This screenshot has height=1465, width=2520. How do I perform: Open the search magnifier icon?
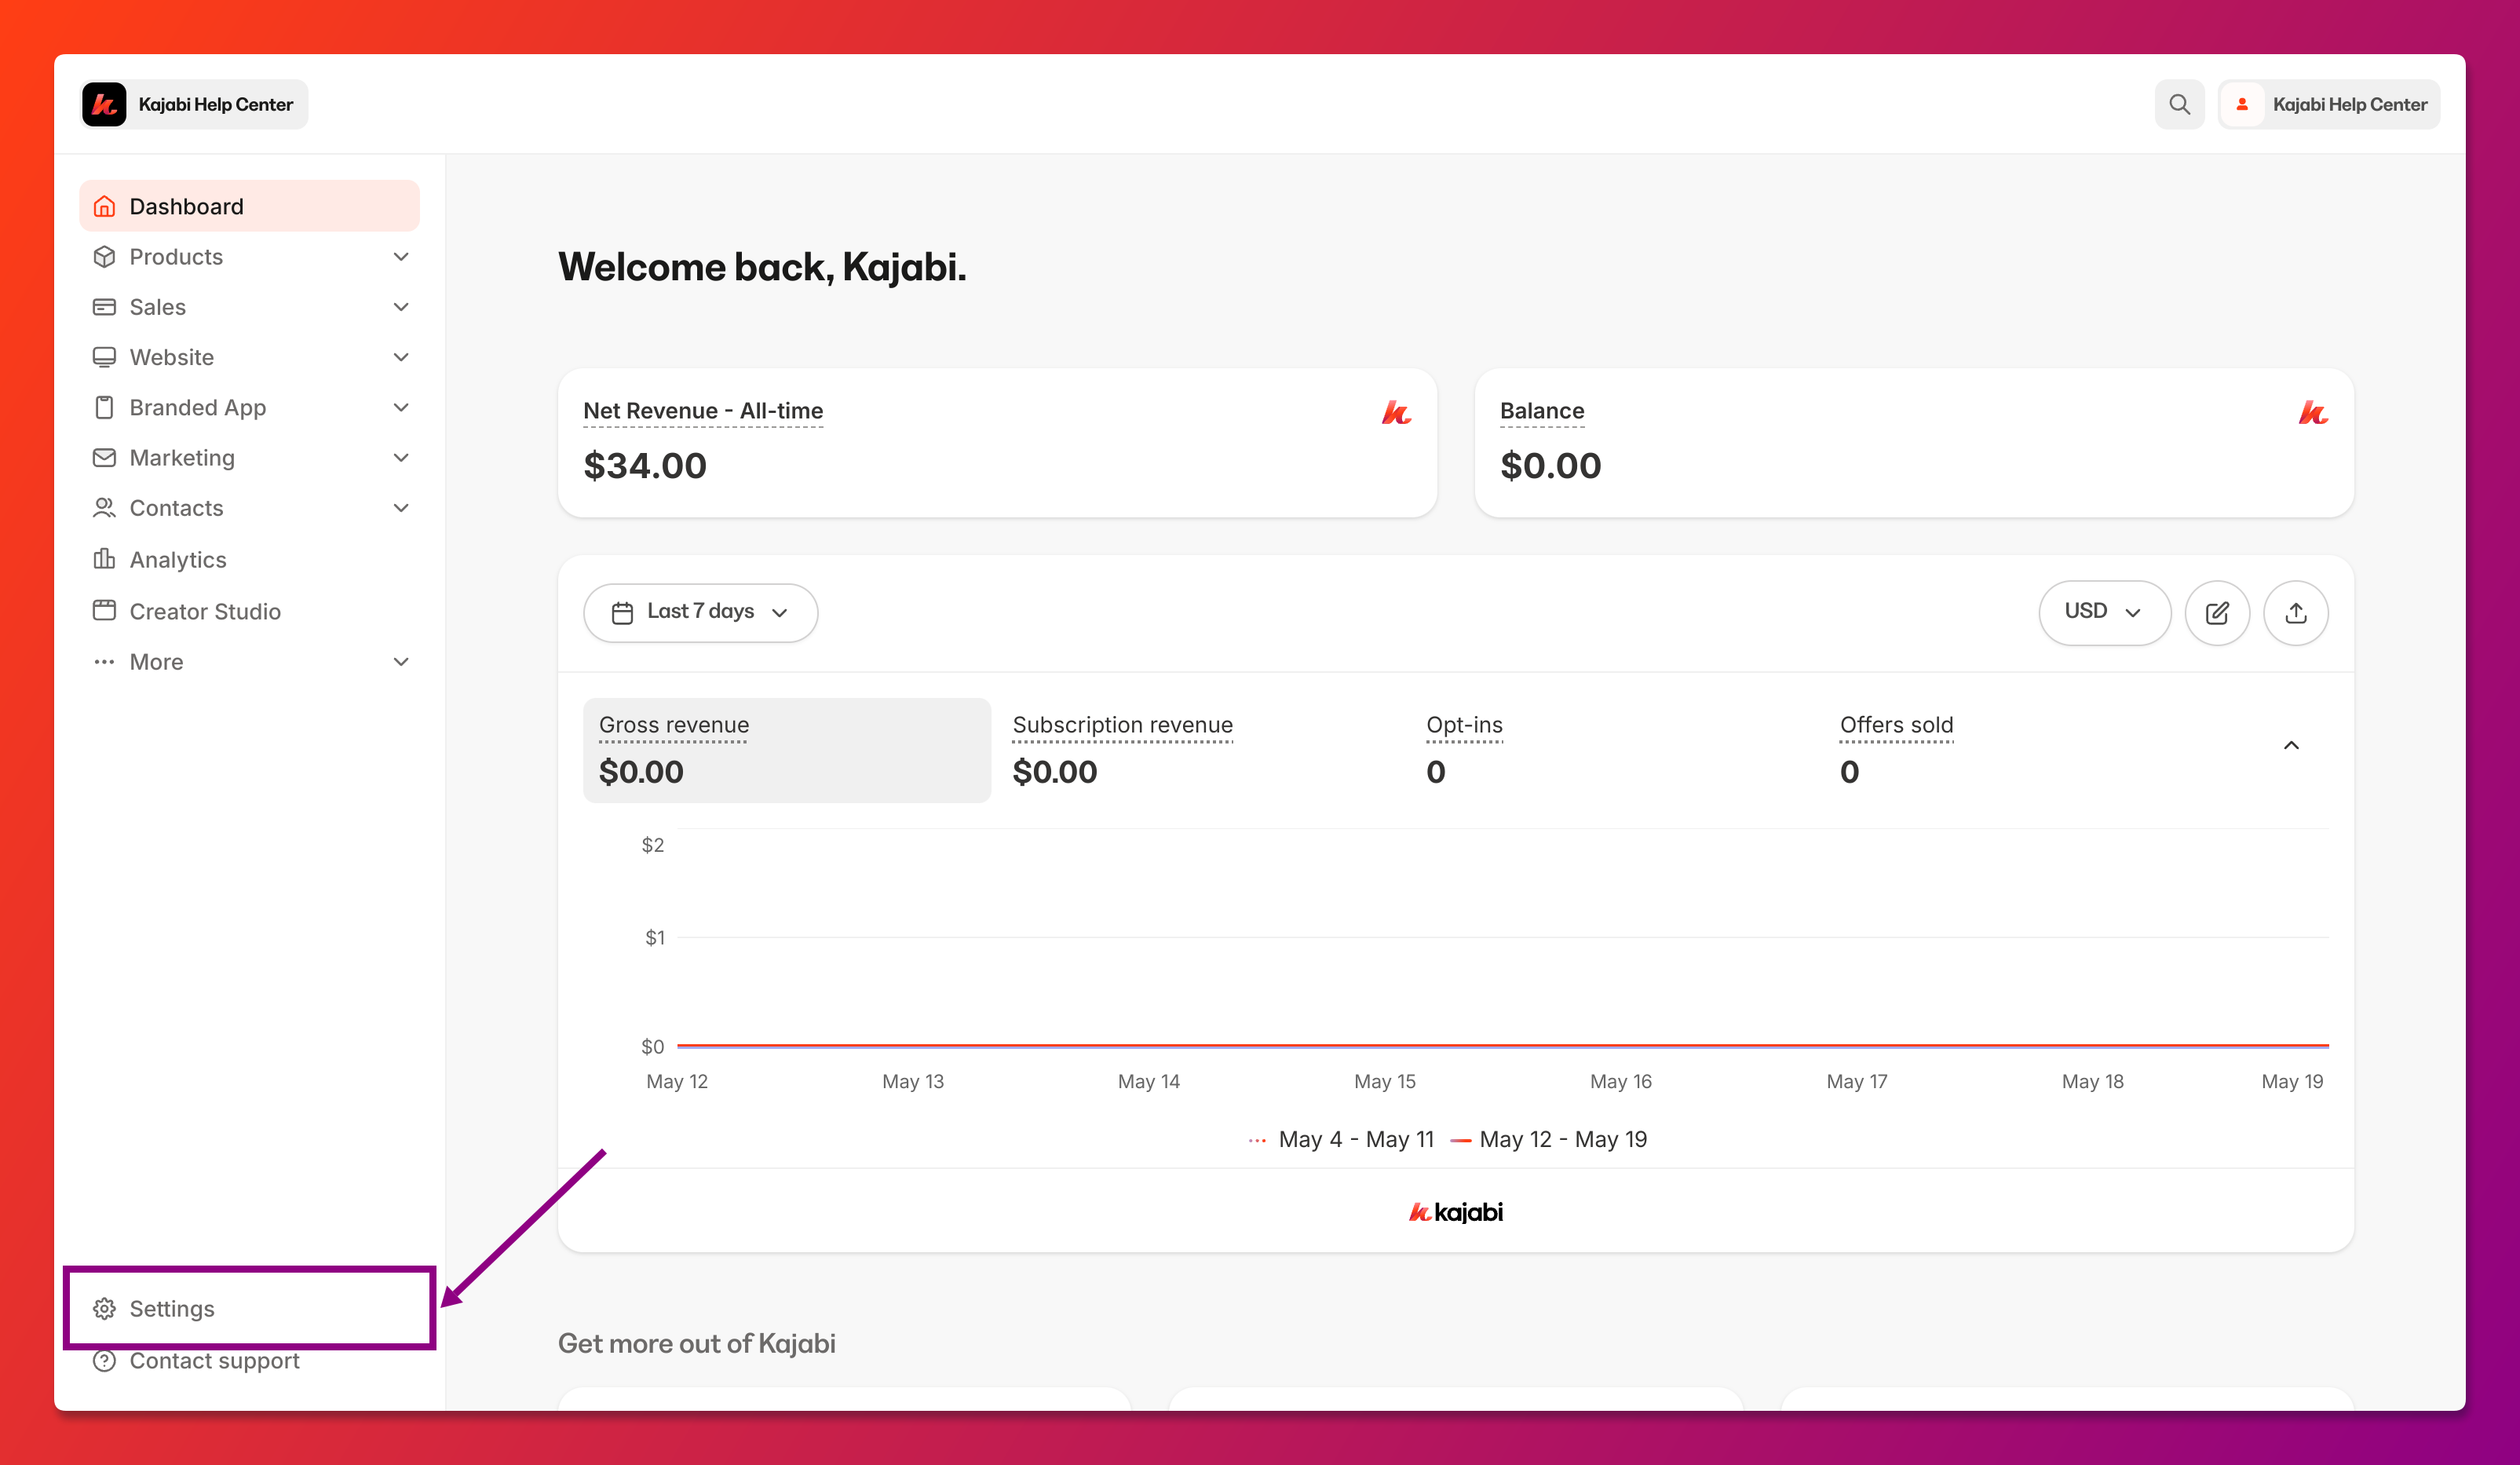(x=2179, y=104)
